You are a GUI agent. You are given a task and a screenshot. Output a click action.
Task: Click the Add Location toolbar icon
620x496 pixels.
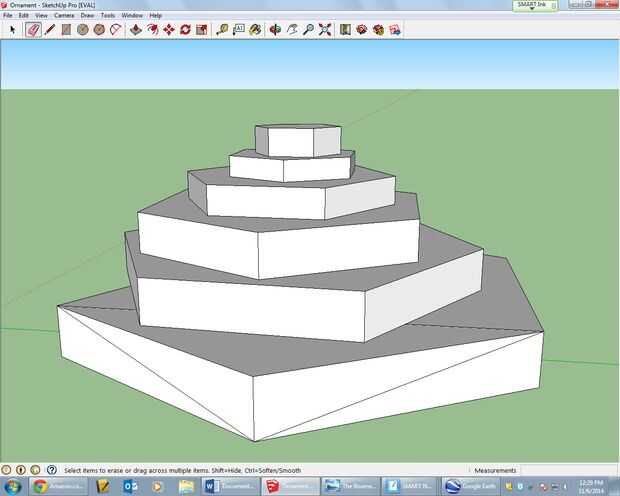point(345,30)
